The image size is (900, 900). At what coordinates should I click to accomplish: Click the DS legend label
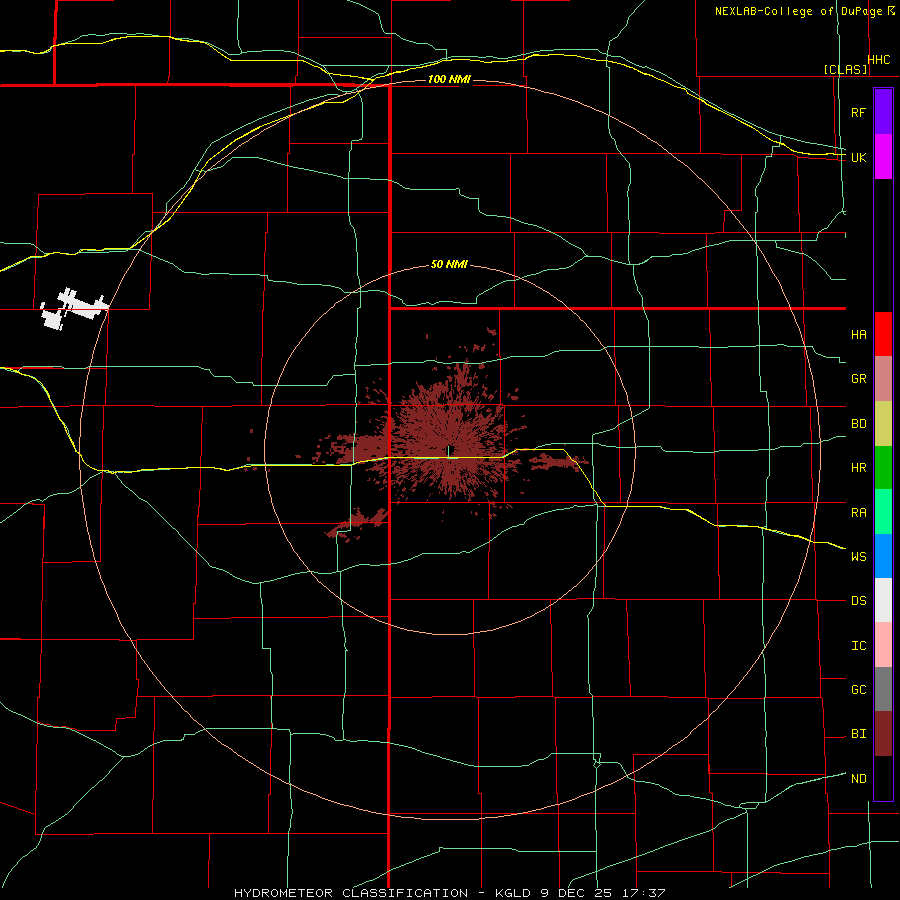(858, 600)
